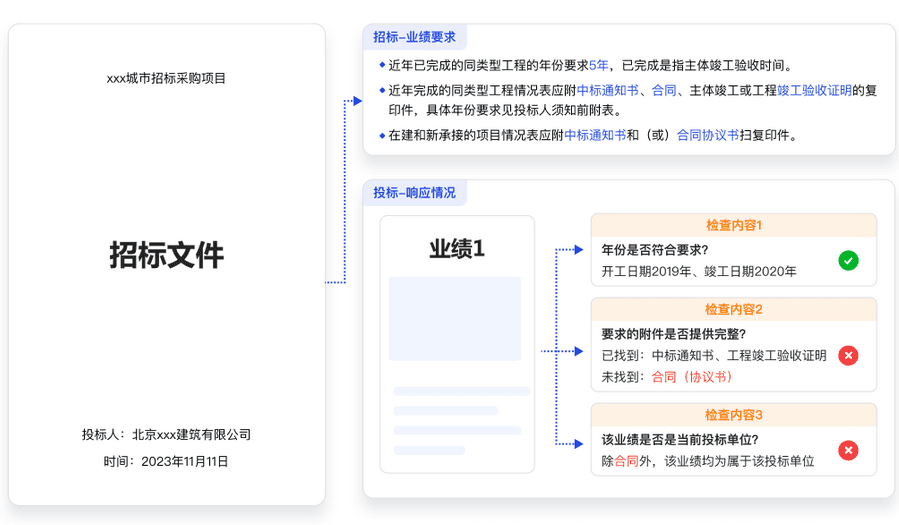899x525 pixels.
Task: Click the xxx城市招标采购项目 heading
Action: 166,79
